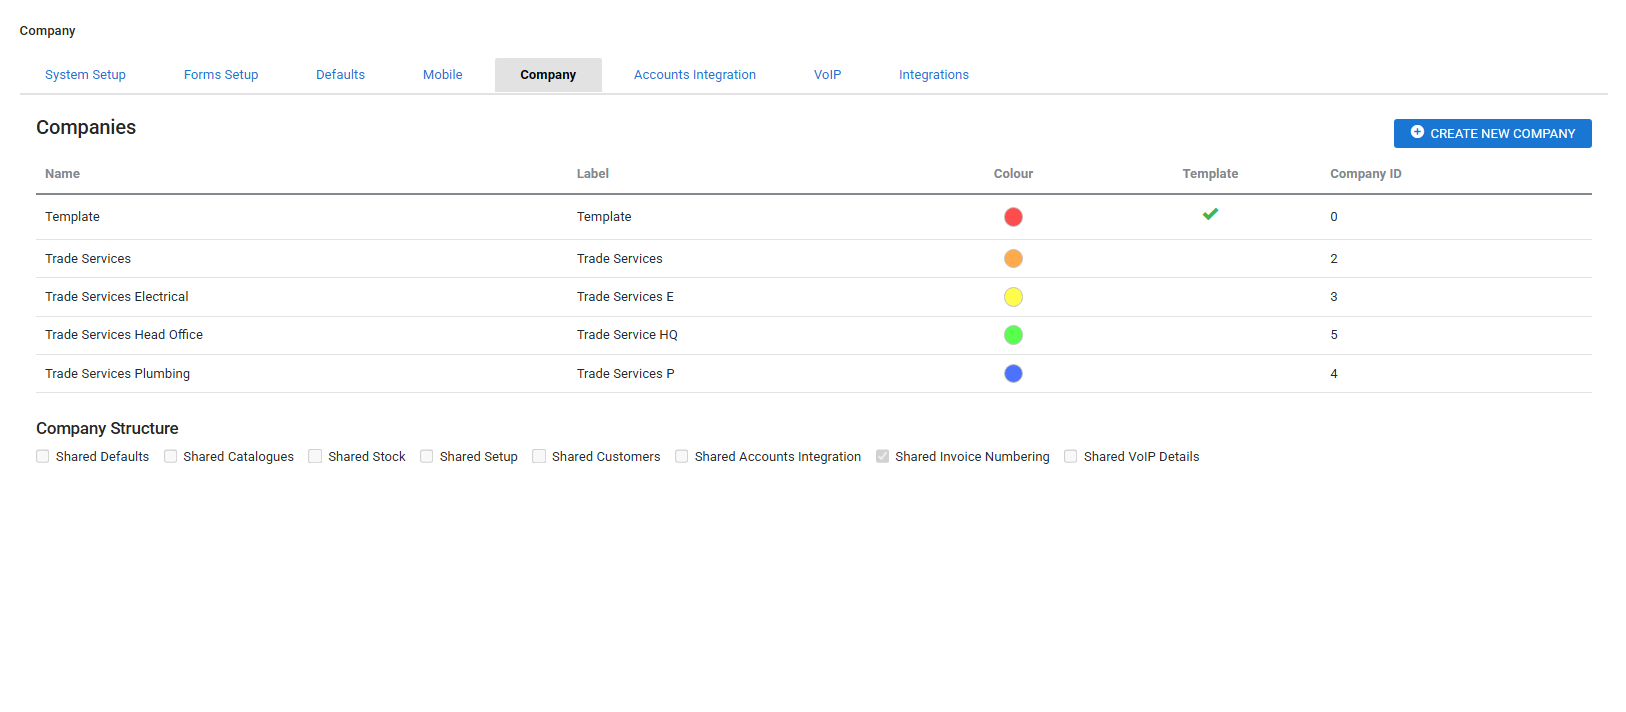The width and height of the screenshot is (1626, 712).
Task: Click the red colour dot for Template
Action: click(x=1013, y=217)
